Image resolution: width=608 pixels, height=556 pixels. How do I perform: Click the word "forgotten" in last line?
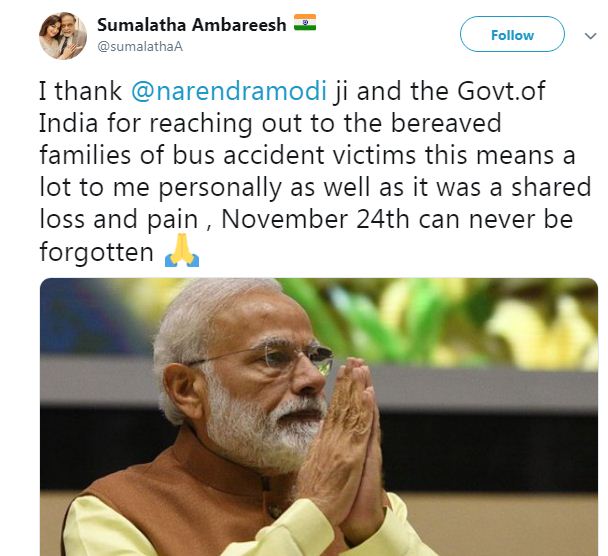tap(97, 253)
